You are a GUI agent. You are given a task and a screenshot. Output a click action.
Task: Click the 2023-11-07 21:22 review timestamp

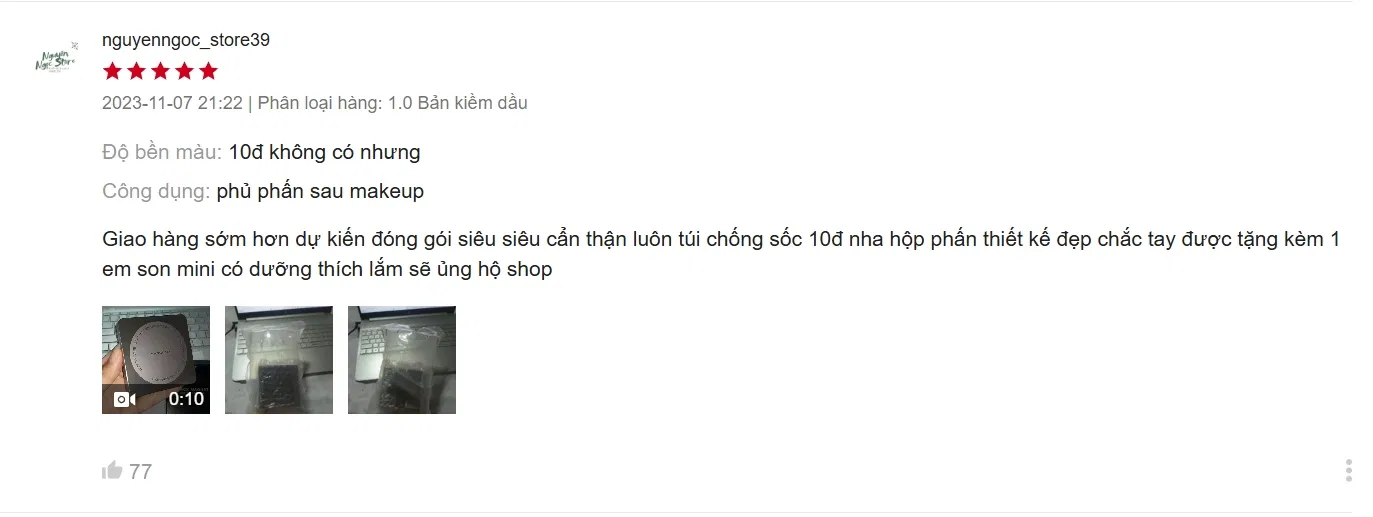click(x=172, y=103)
